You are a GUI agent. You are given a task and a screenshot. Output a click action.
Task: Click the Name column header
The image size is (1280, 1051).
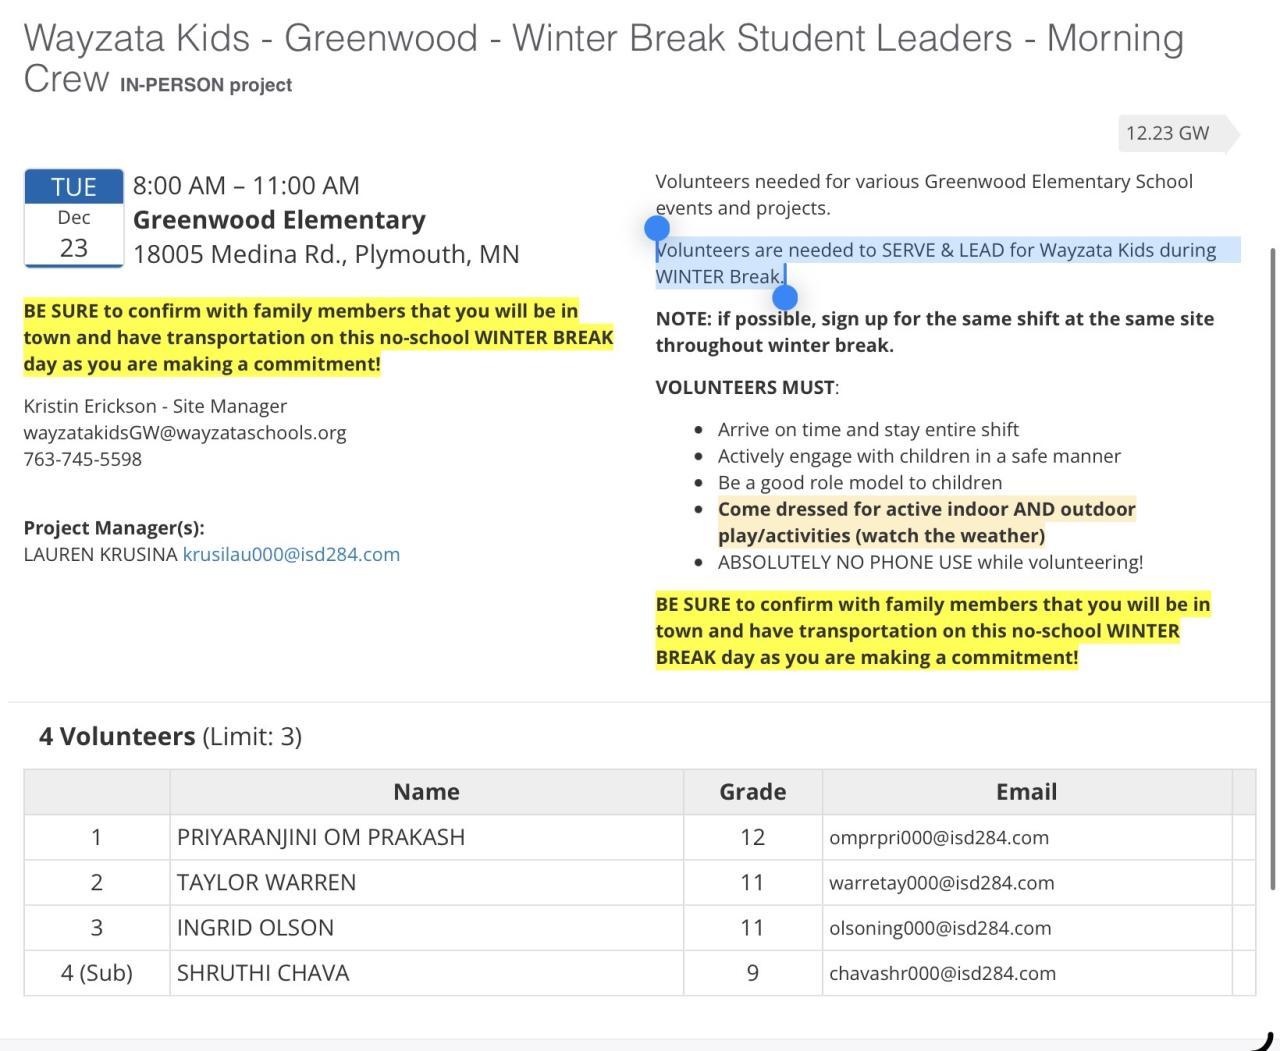[x=426, y=792]
